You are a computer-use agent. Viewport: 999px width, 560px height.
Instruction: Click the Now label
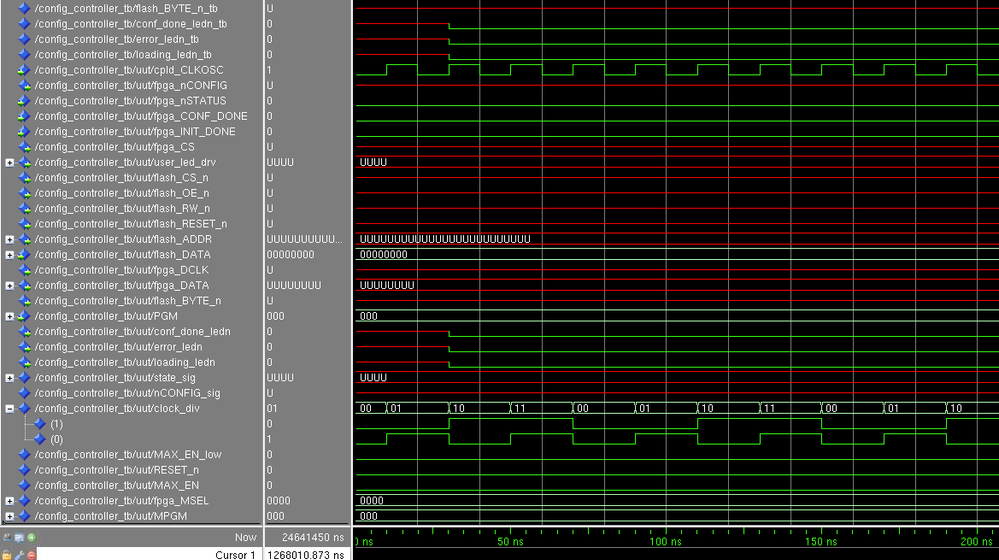(245, 538)
